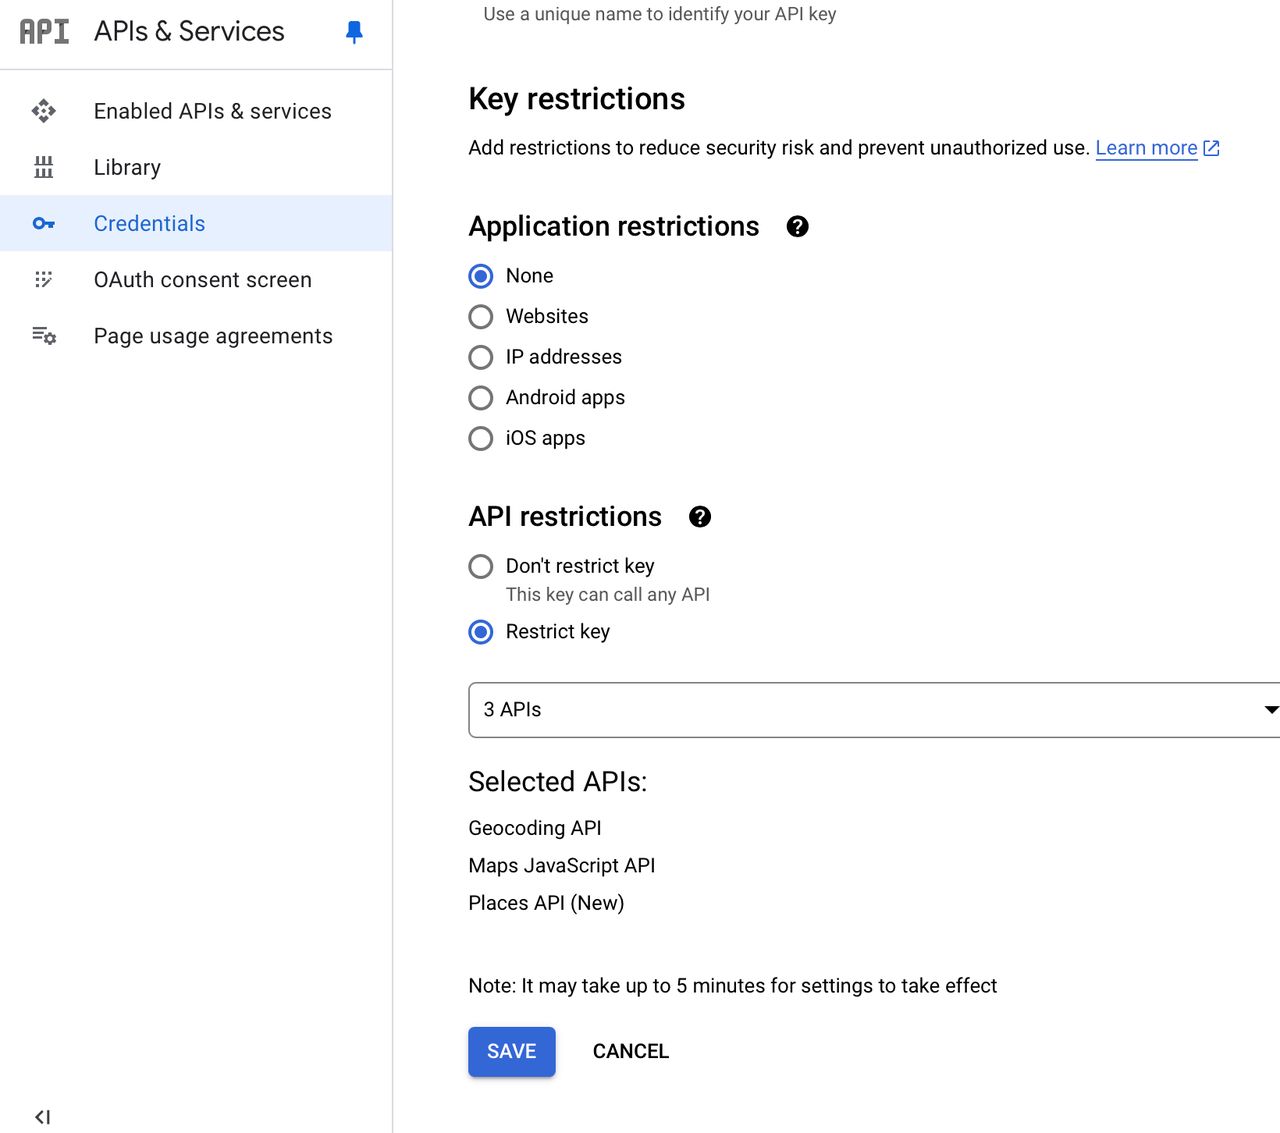Open the Learn more link
The height and width of the screenshot is (1133, 1280).
[x=1146, y=147]
